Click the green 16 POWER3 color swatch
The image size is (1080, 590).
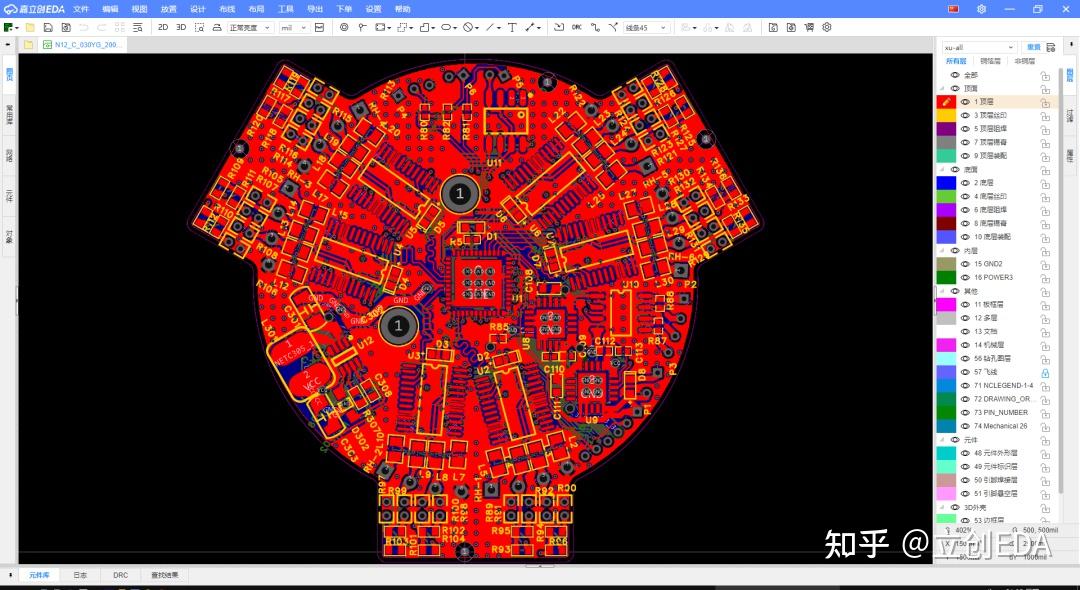click(x=946, y=277)
